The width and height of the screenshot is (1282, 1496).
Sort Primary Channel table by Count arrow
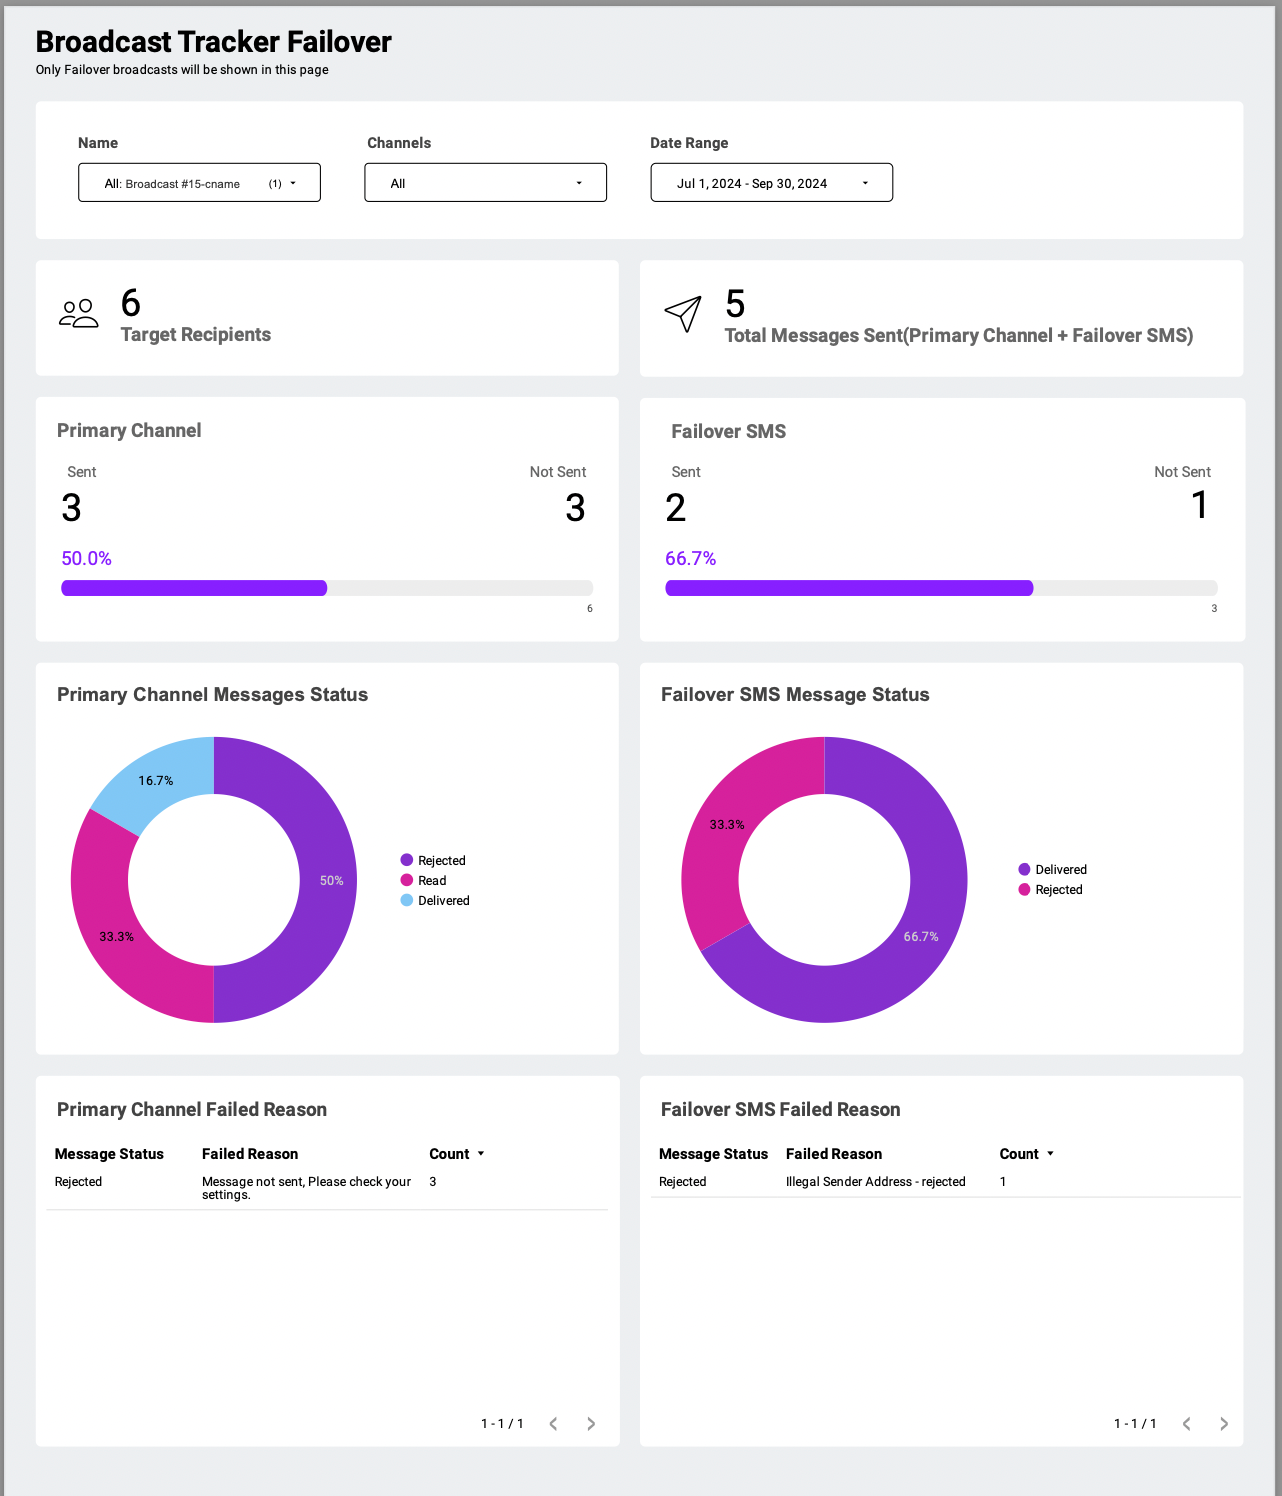click(x=481, y=1154)
